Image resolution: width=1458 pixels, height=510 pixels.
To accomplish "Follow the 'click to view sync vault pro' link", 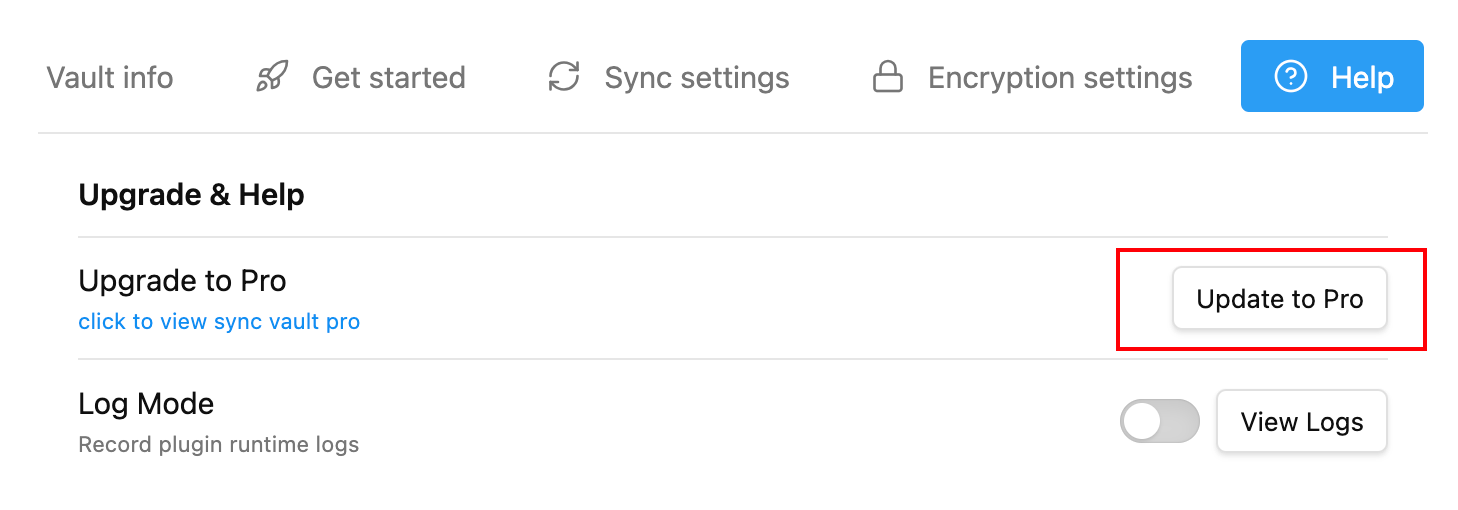I will coord(219,322).
